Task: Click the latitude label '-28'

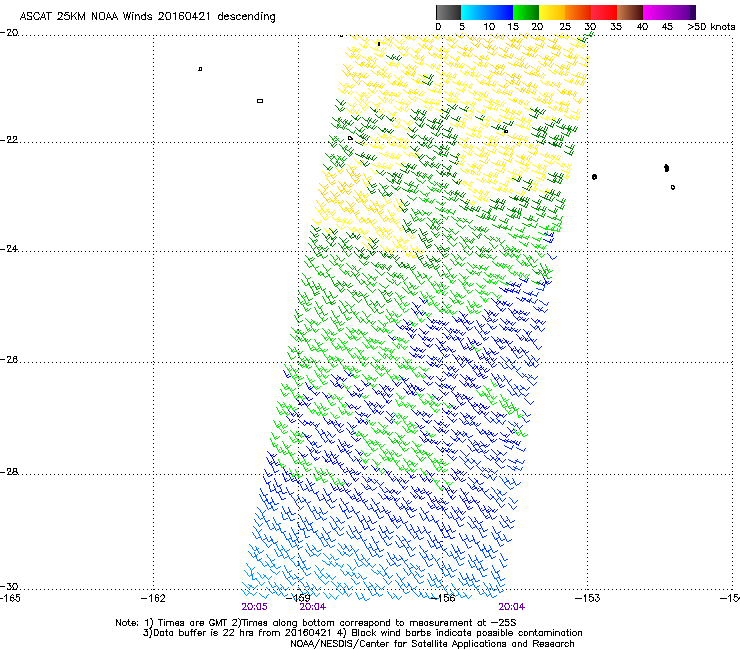Action: click(x=10, y=472)
